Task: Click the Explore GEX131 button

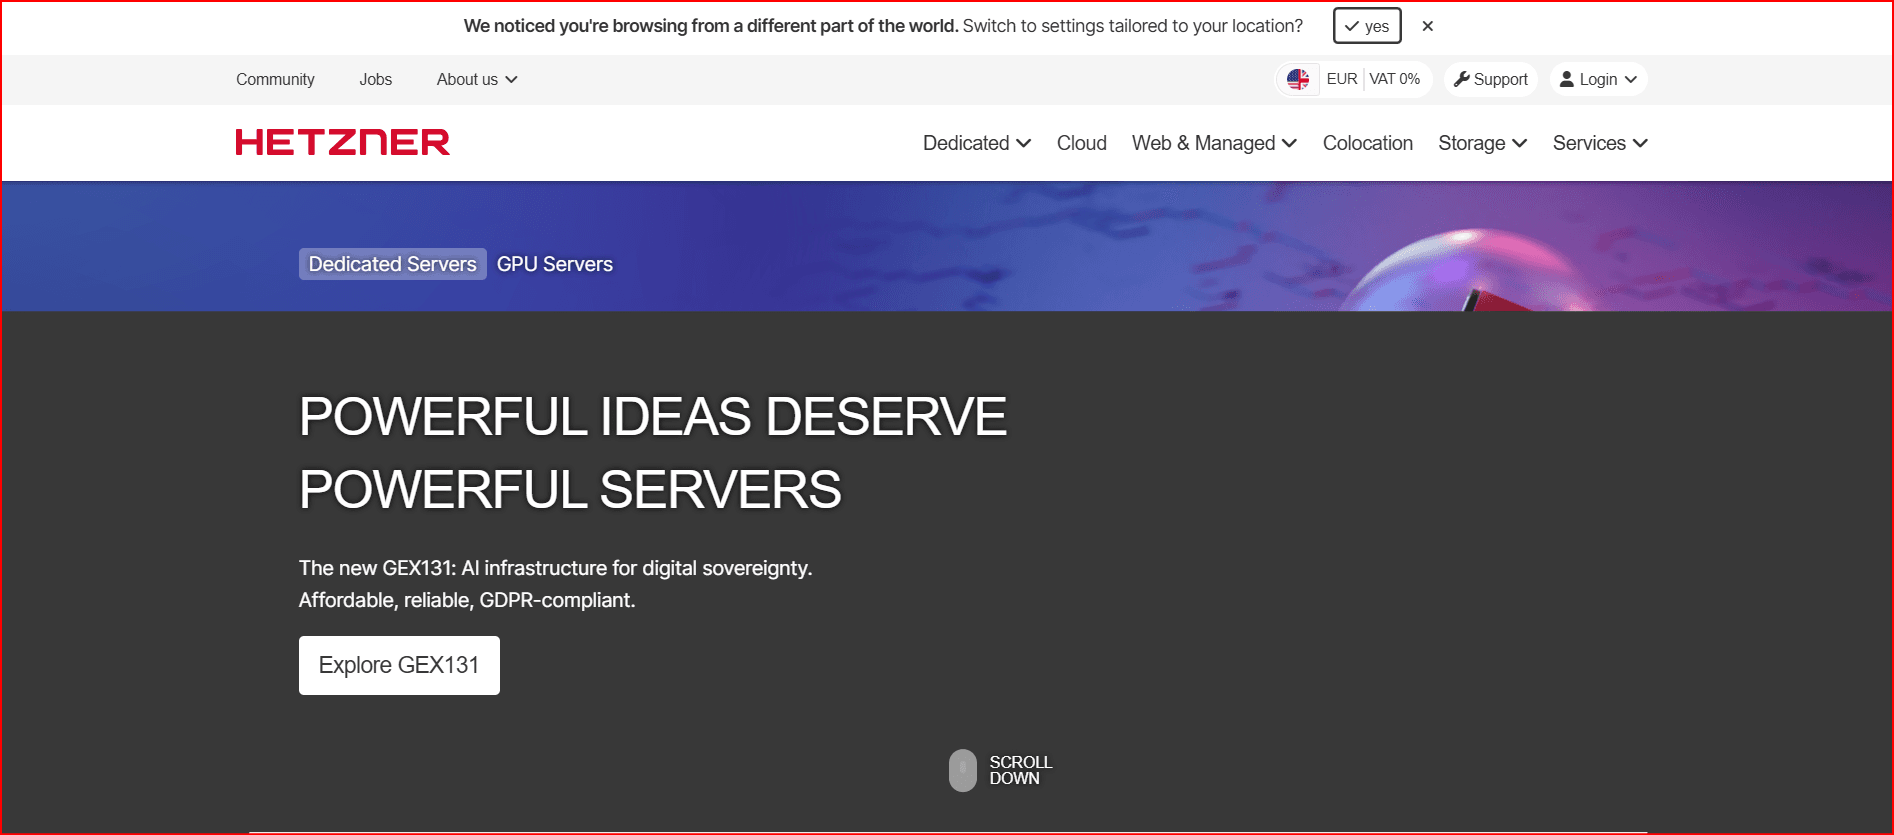Action: [x=399, y=665]
